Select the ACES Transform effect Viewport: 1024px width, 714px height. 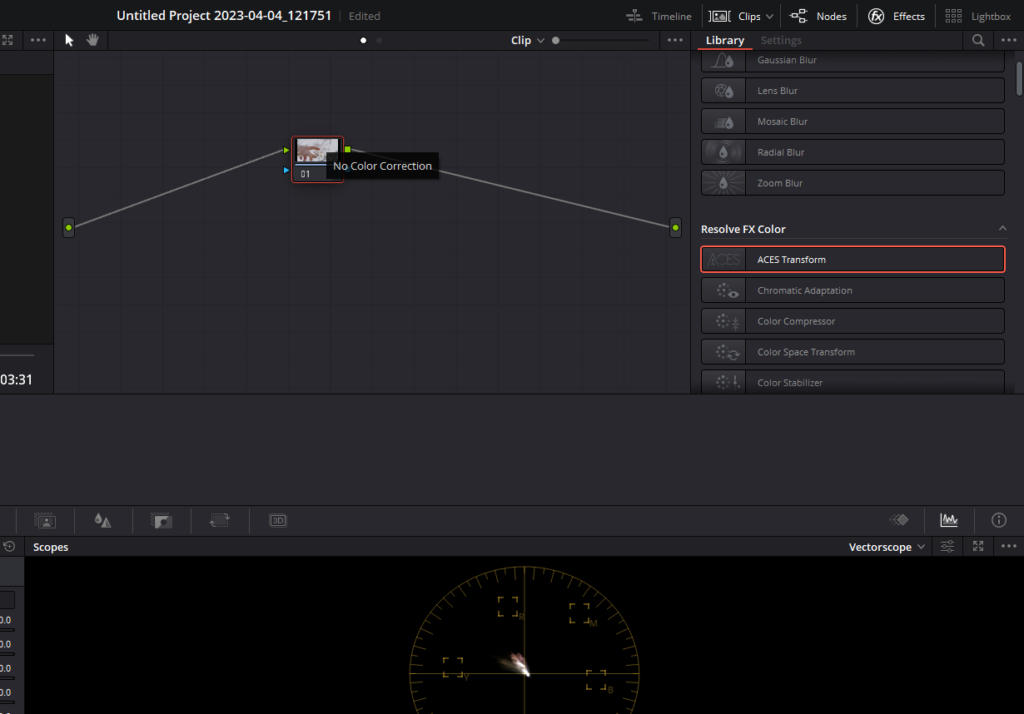pyautogui.click(x=852, y=259)
